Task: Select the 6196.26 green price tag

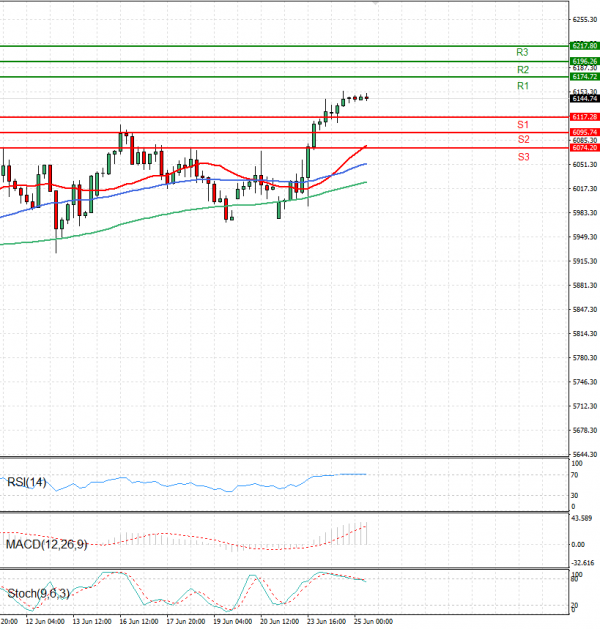Action: click(585, 61)
